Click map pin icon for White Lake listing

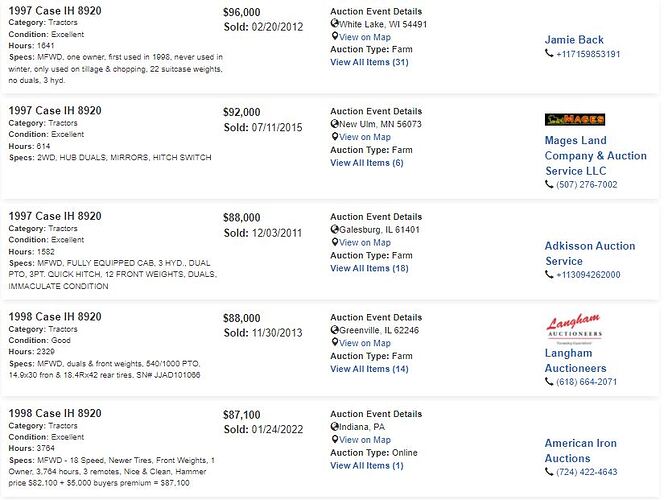[335, 36]
